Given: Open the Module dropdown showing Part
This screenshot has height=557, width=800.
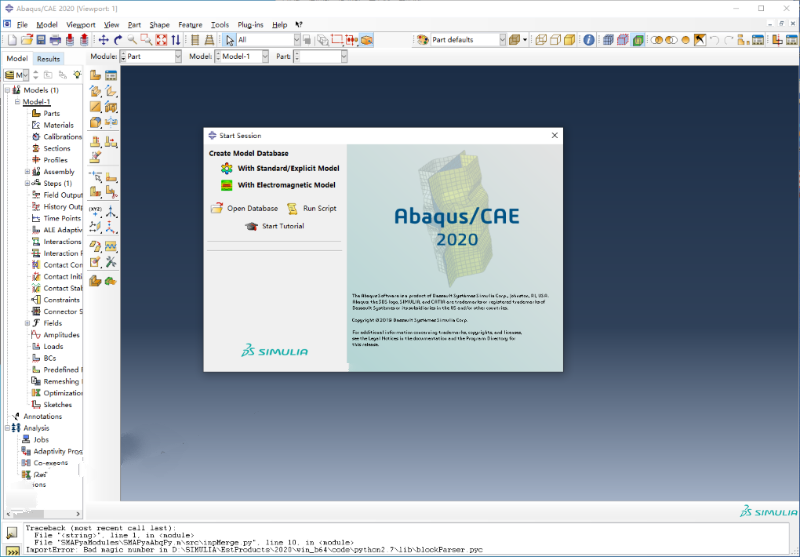Looking at the screenshot, I should pos(151,57).
